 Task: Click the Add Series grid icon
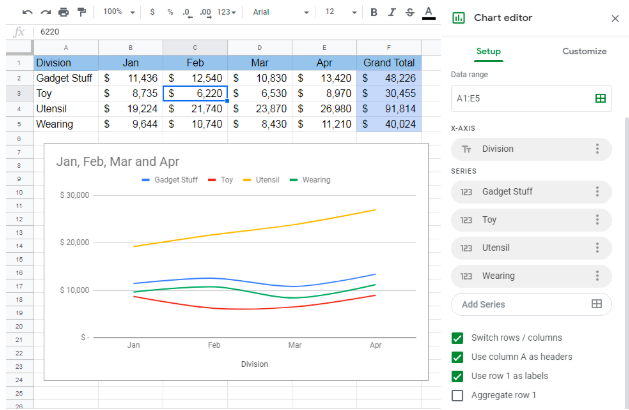click(597, 304)
